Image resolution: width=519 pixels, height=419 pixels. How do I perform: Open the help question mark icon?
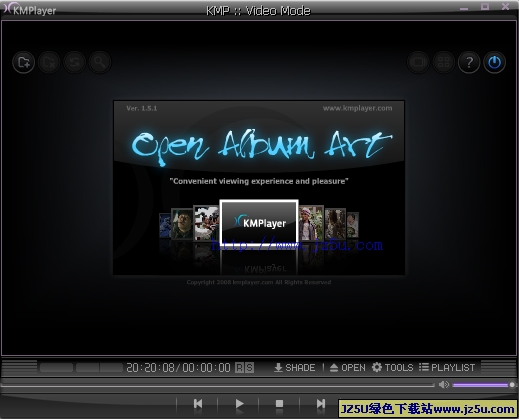click(x=469, y=62)
